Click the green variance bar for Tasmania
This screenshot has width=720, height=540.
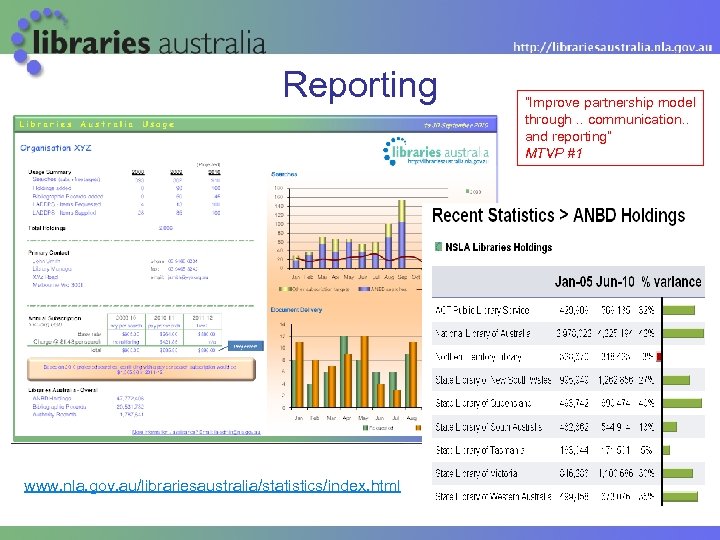(x=666, y=450)
